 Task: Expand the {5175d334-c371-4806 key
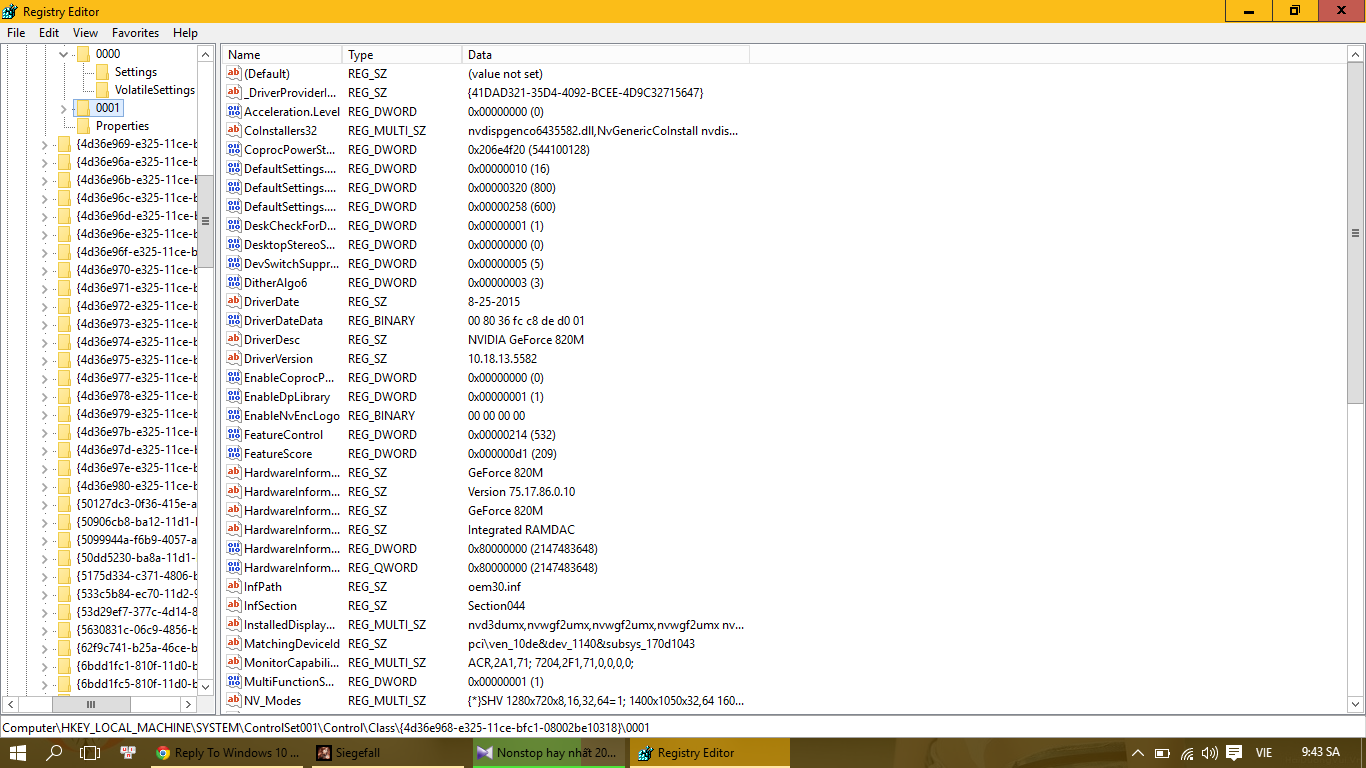coord(45,576)
